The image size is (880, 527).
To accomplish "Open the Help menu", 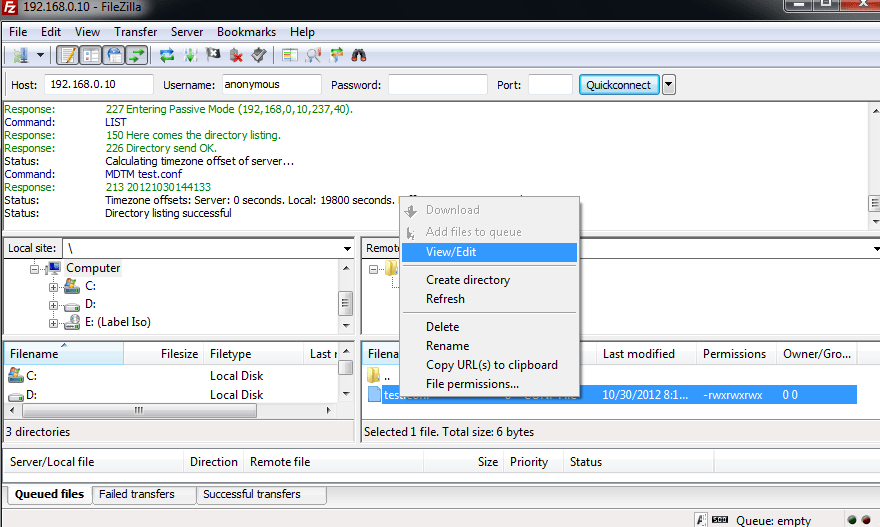I will (x=302, y=32).
